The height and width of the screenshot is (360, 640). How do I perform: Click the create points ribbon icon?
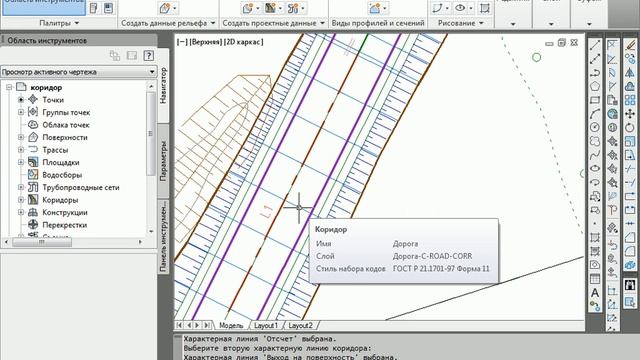(165, 8)
